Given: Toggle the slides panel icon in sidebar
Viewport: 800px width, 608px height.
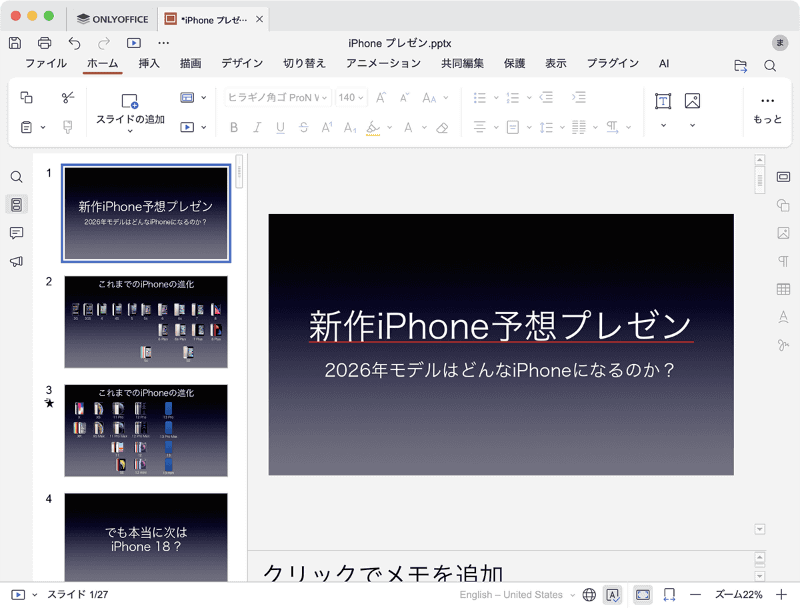Looking at the screenshot, I should pos(16,205).
